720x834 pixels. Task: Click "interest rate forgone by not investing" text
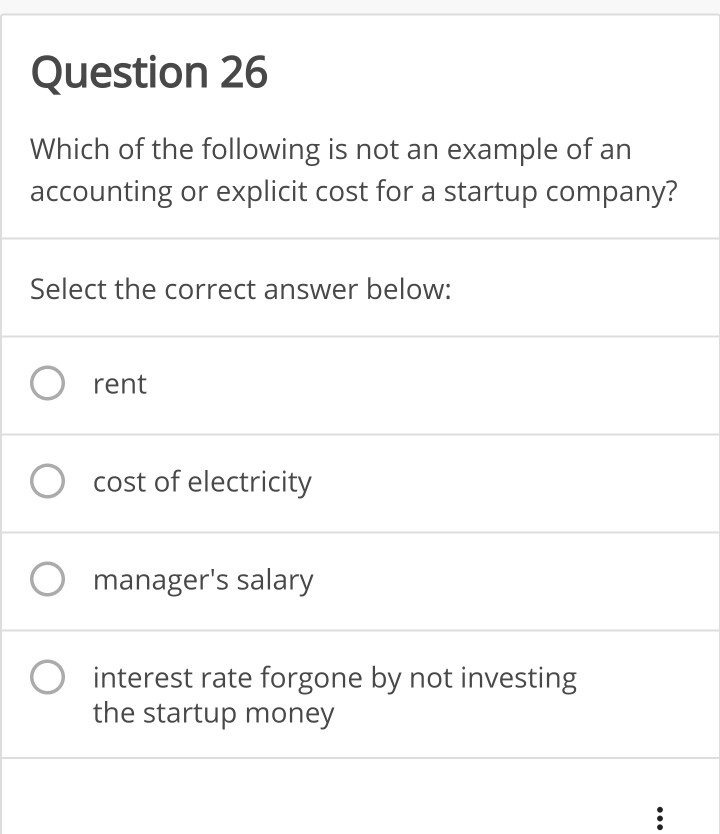tap(335, 678)
